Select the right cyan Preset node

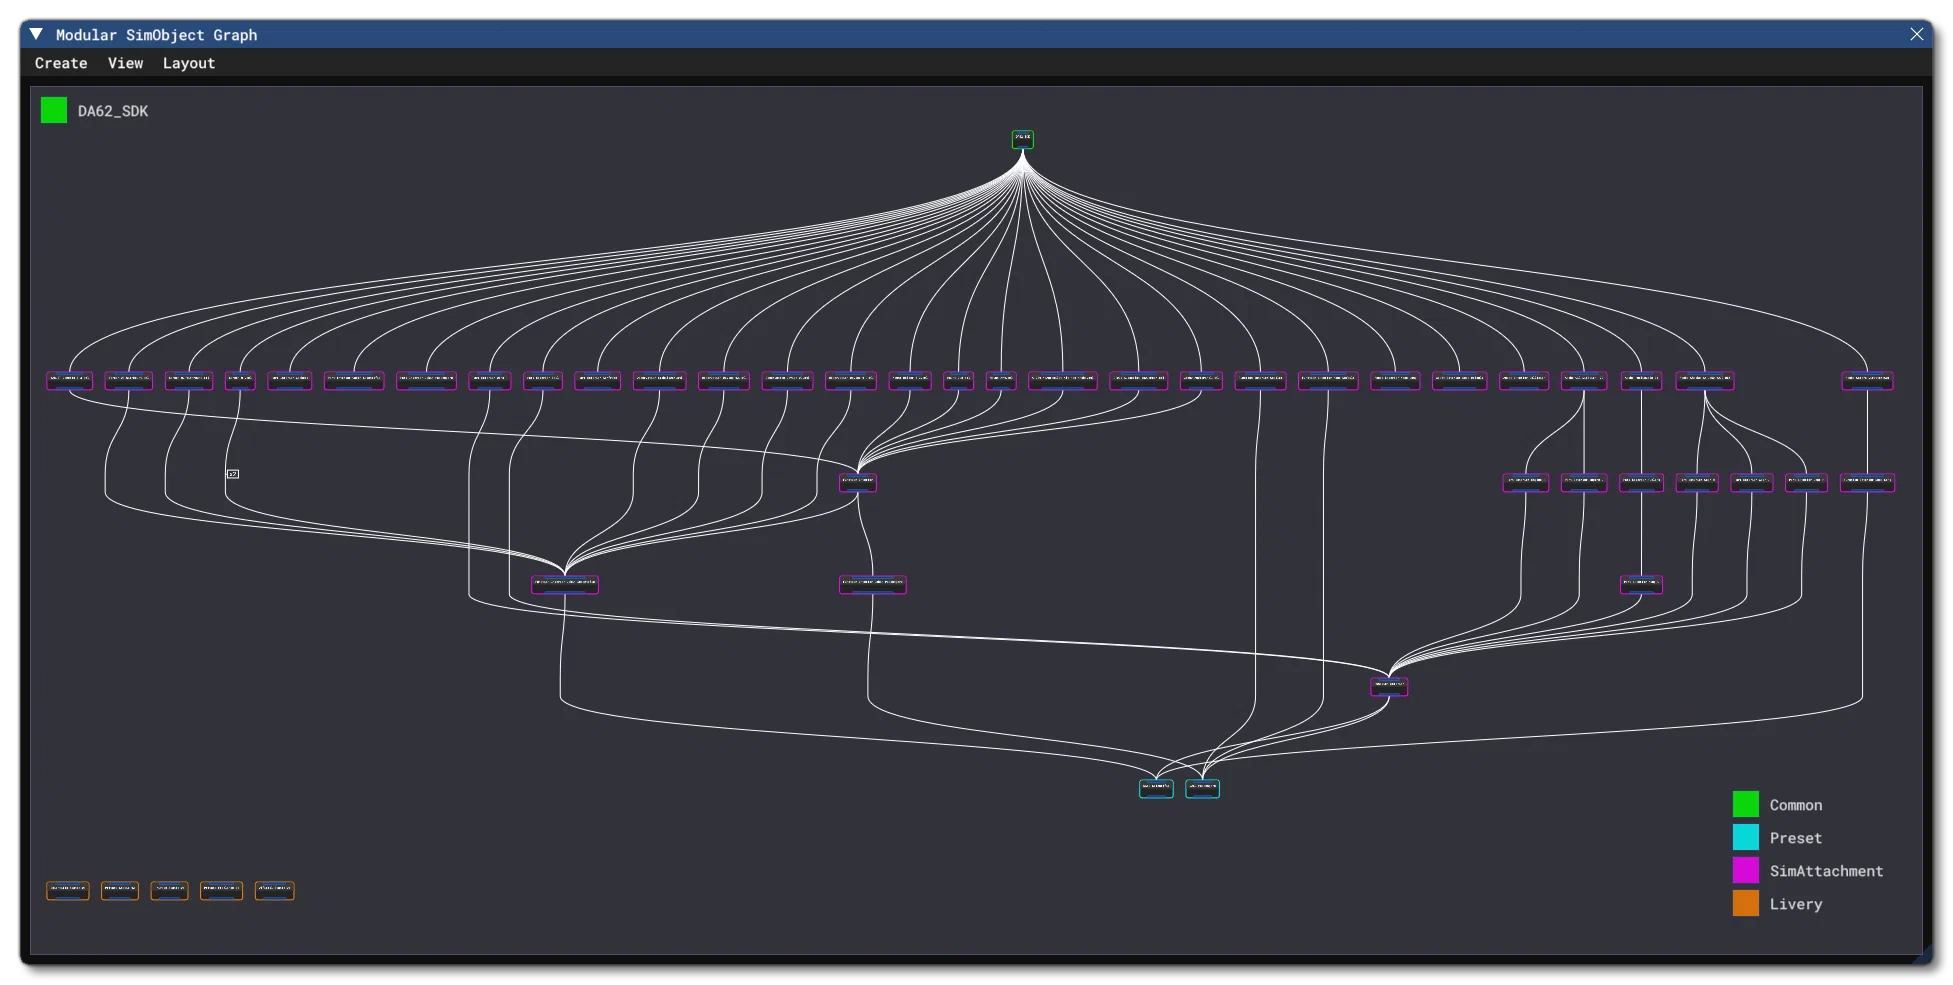click(1202, 788)
